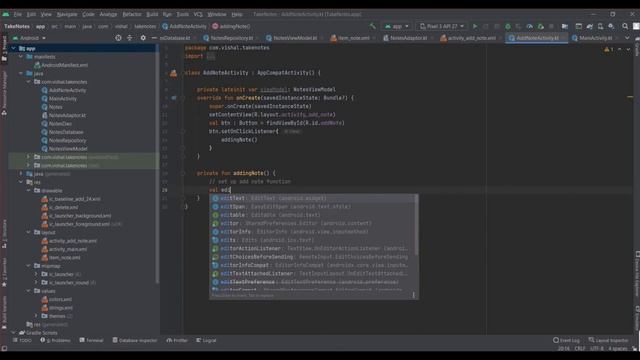Viewport: 640px width, 360px height.
Task: Click the completion popup scrollbar
Action: [416, 224]
